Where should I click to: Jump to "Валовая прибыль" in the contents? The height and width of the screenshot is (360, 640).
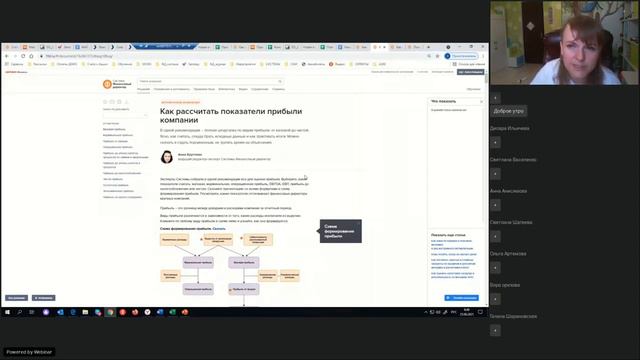coord(114,129)
